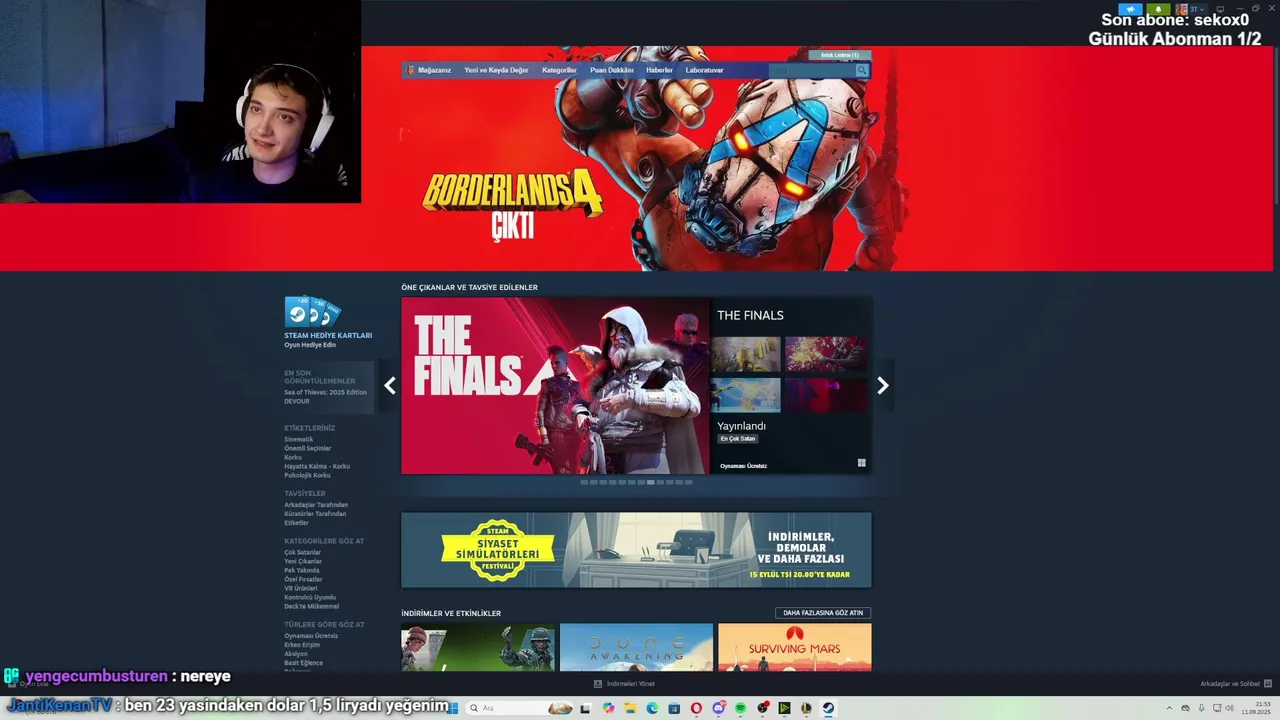
Task: Click Windows taskbar search box
Action: [x=520, y=708]
